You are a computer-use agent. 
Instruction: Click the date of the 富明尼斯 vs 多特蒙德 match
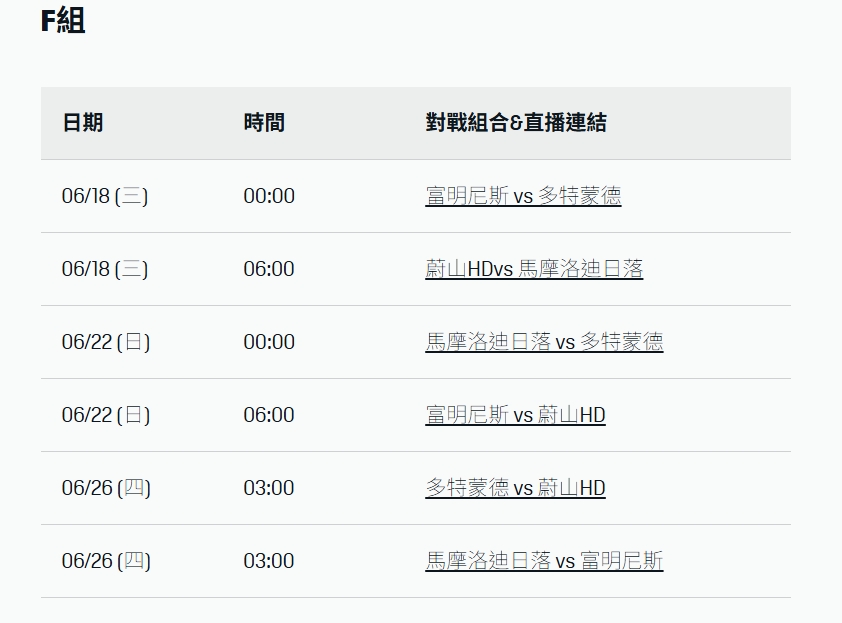tap(105, 196)
